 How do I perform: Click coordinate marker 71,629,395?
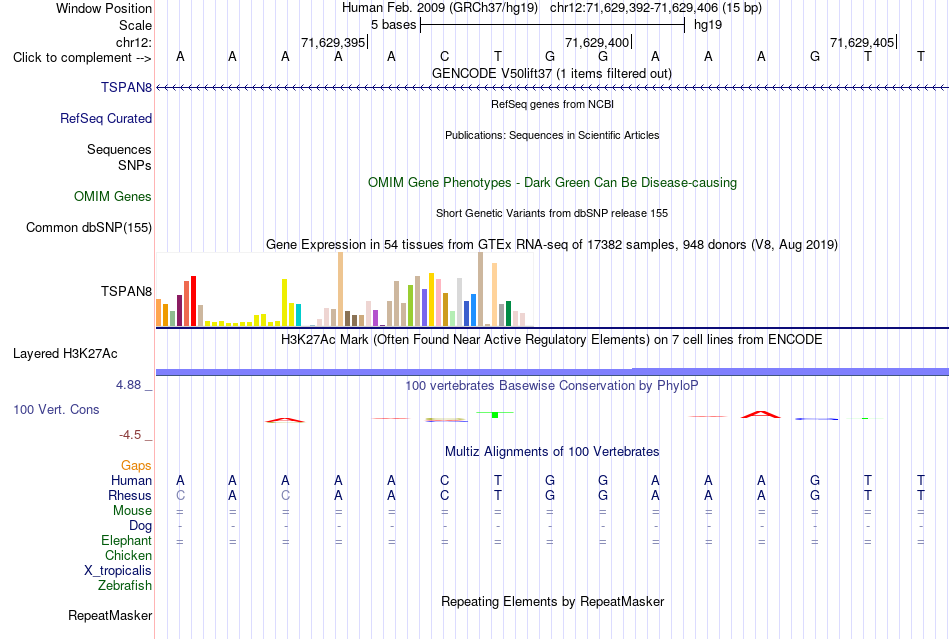333,42
